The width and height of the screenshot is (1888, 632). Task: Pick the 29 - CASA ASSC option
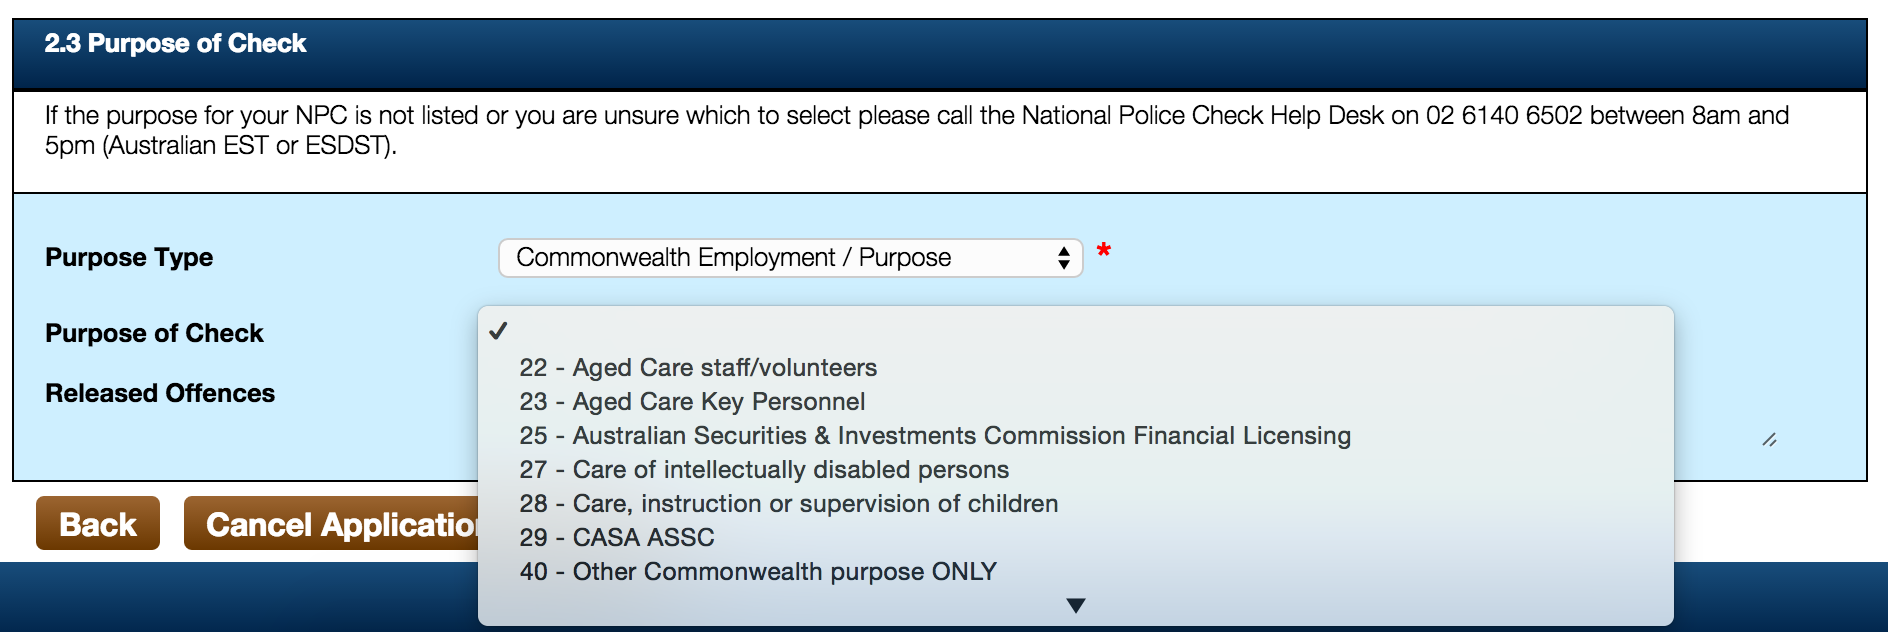617,538
